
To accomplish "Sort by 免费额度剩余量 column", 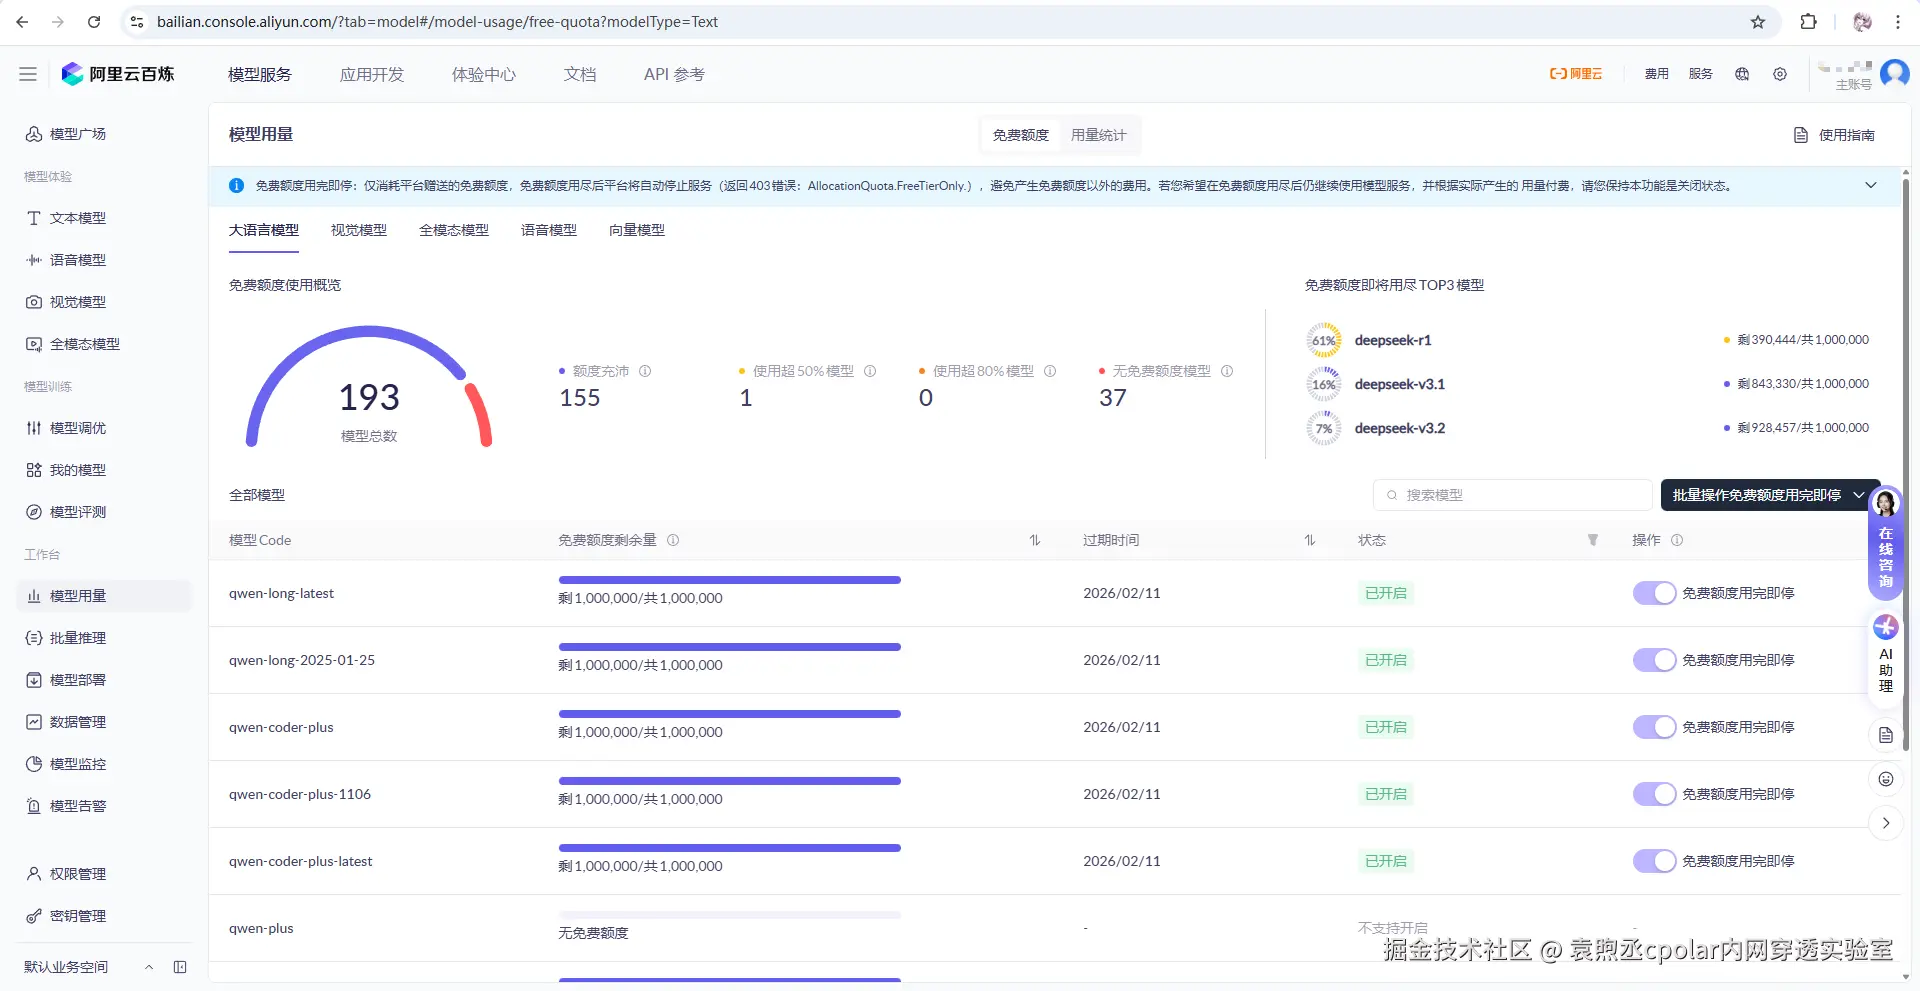I will (x=1035, y=540).
